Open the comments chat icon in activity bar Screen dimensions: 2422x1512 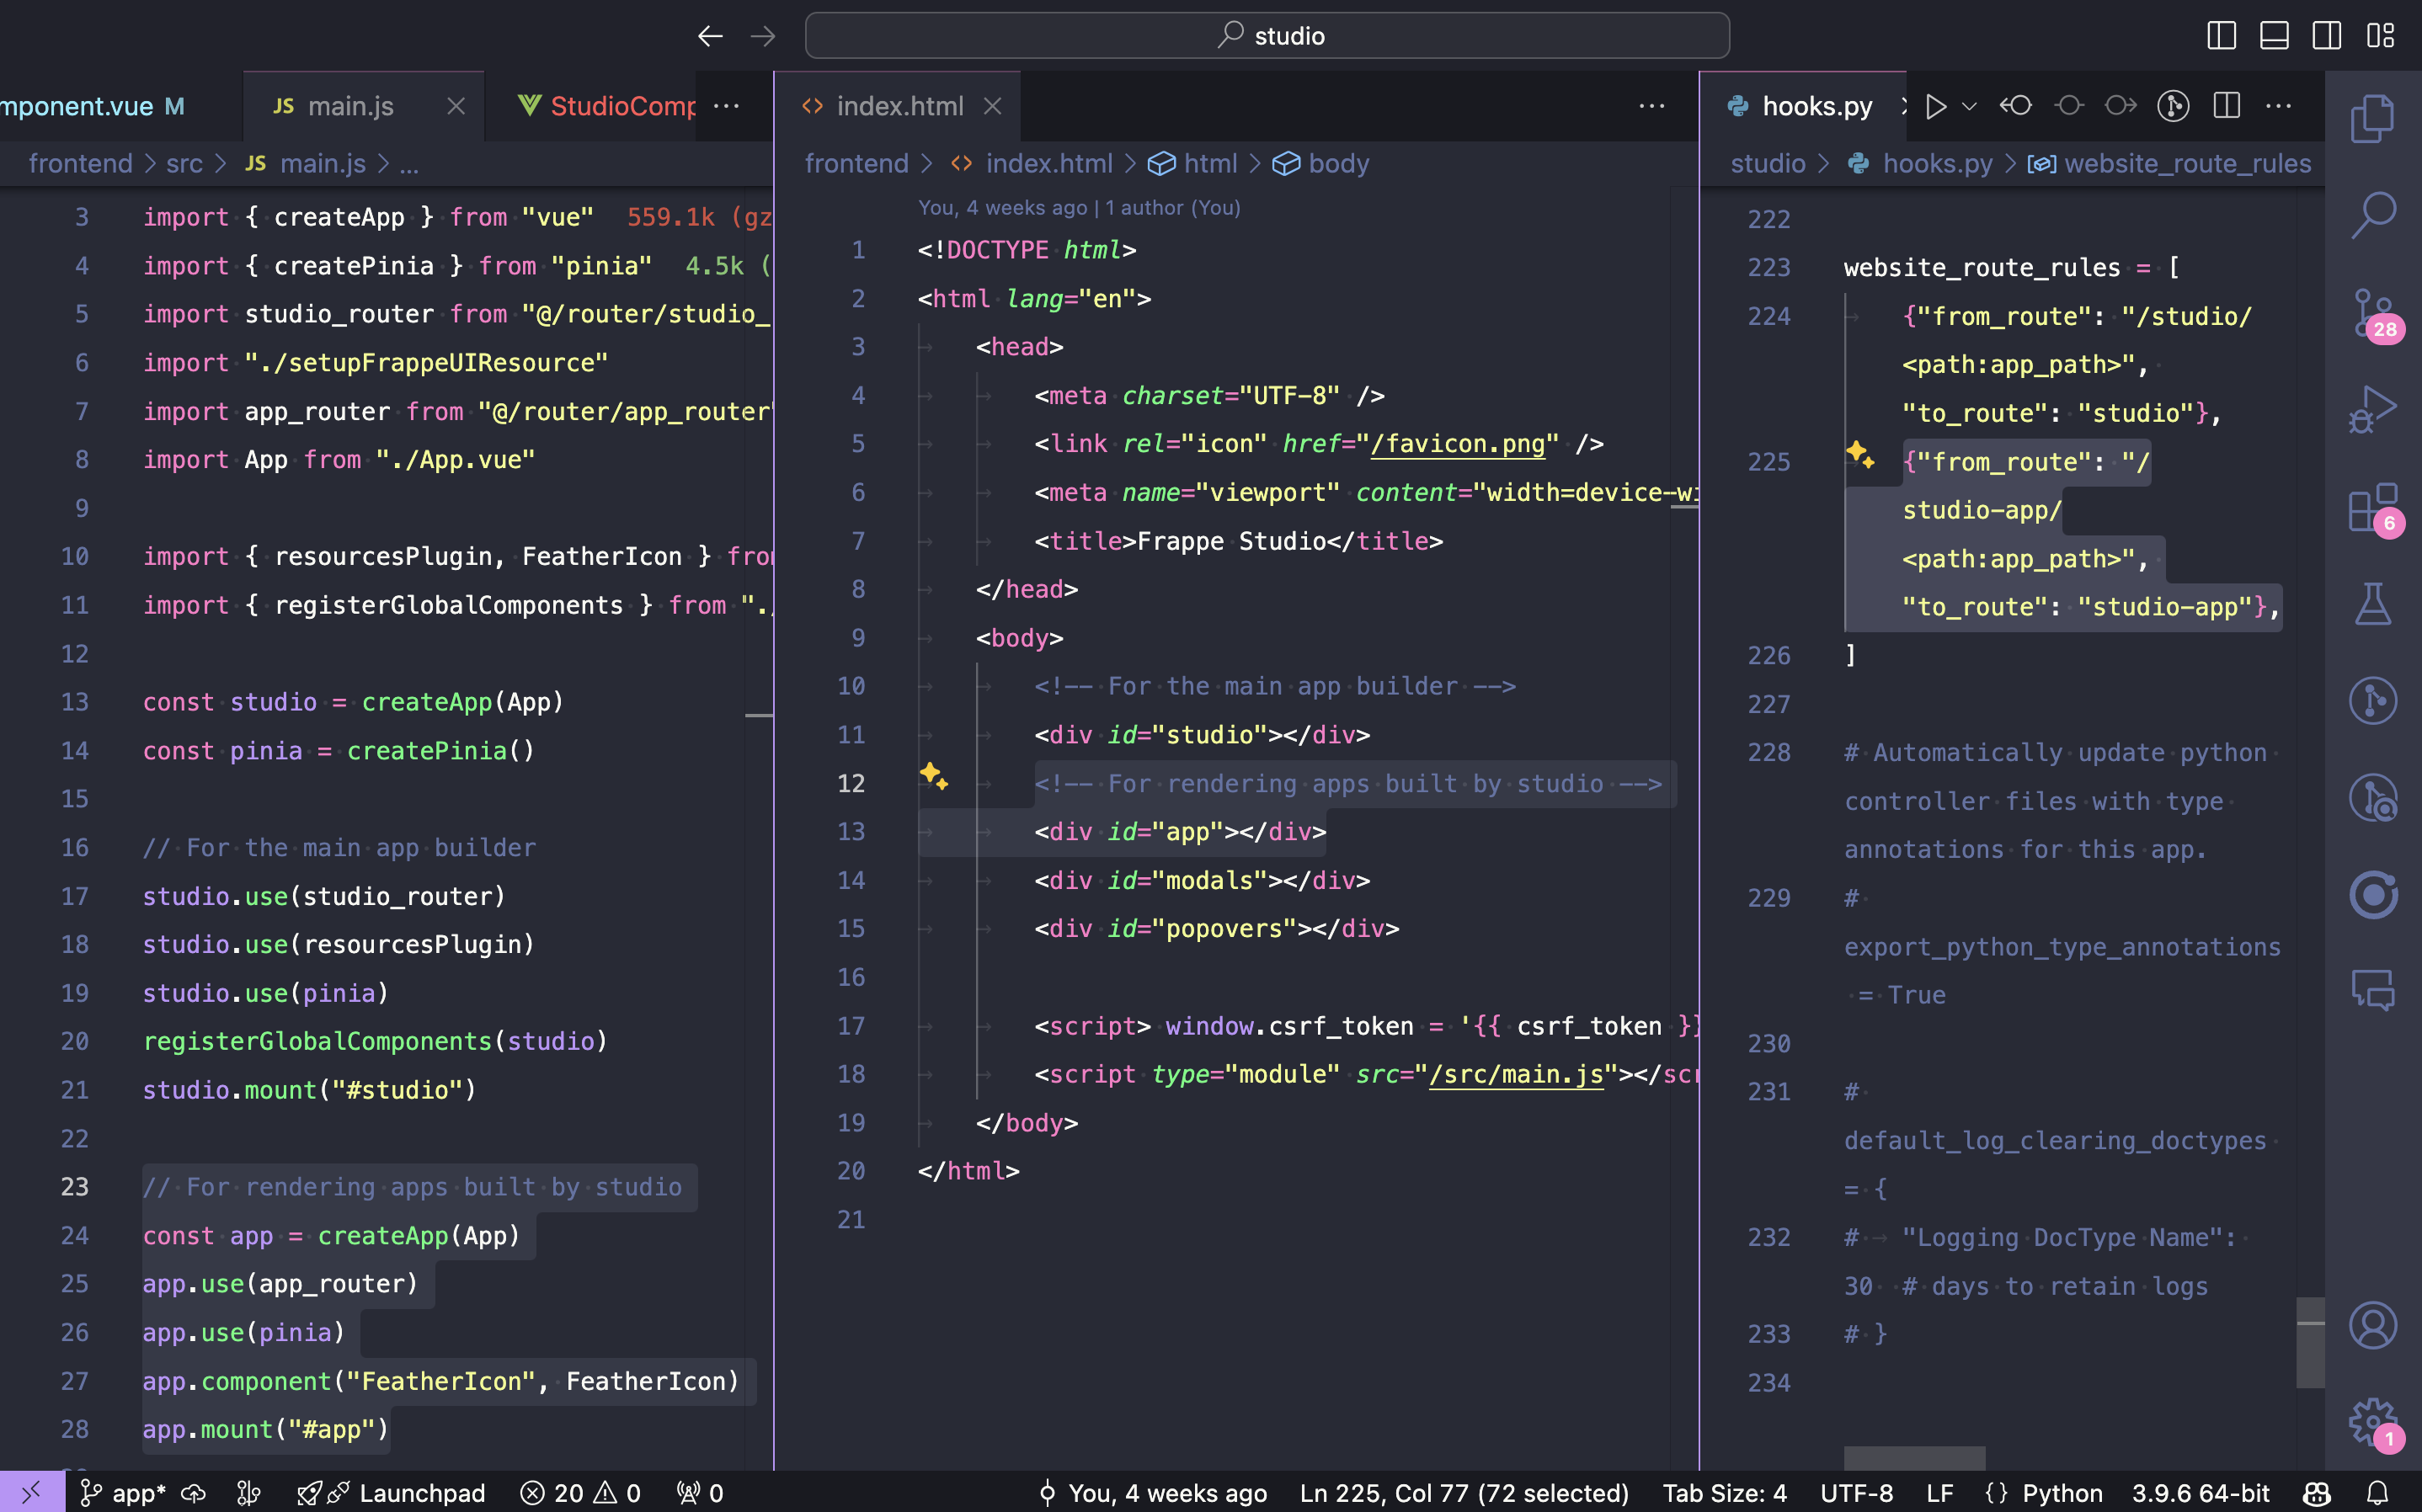pos(2372,991)
